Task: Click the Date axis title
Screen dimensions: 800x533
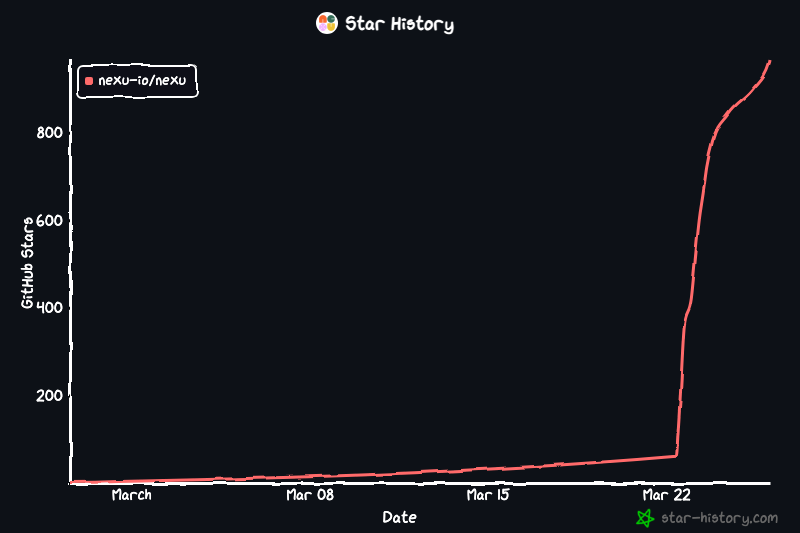Action: tap(399, 517)
